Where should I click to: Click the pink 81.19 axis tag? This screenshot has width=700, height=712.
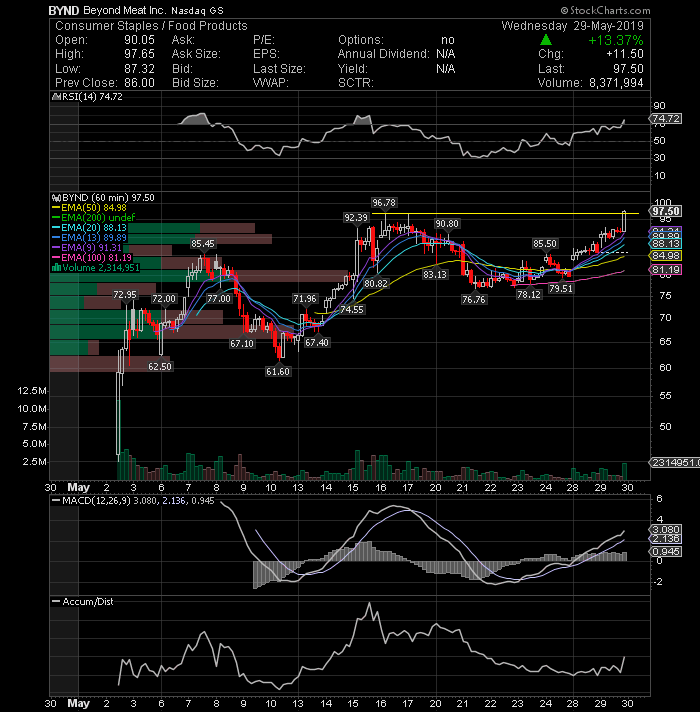[x=665, y=270]
